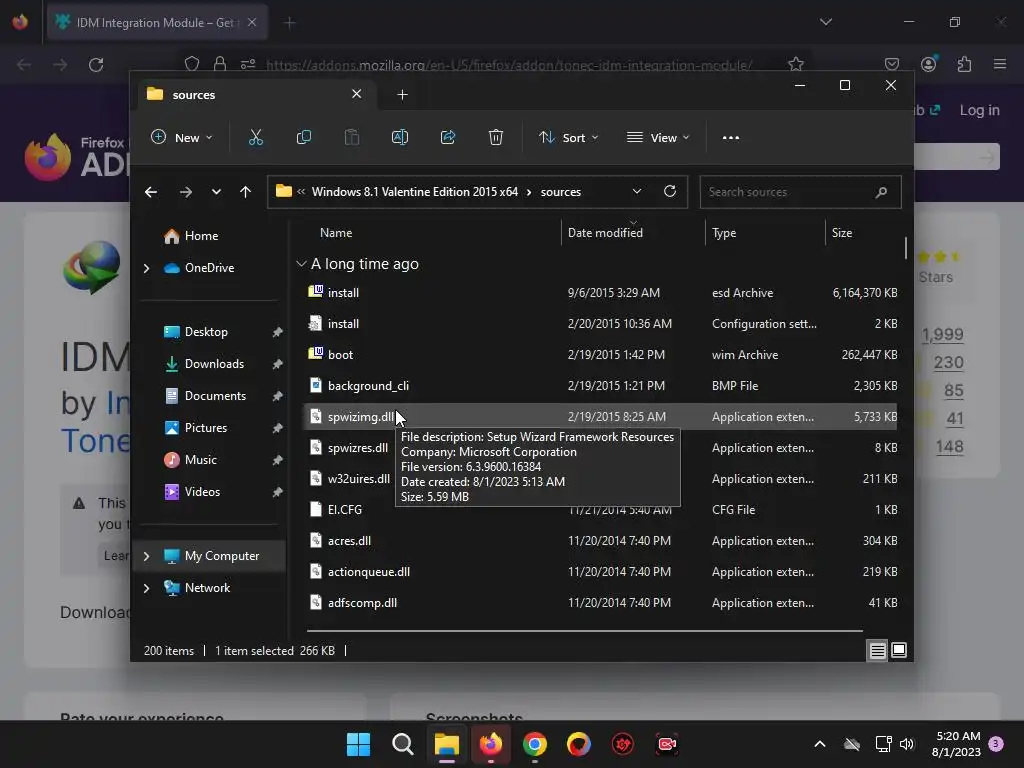Select the actionqueue.dll file

tap(601, 572)
